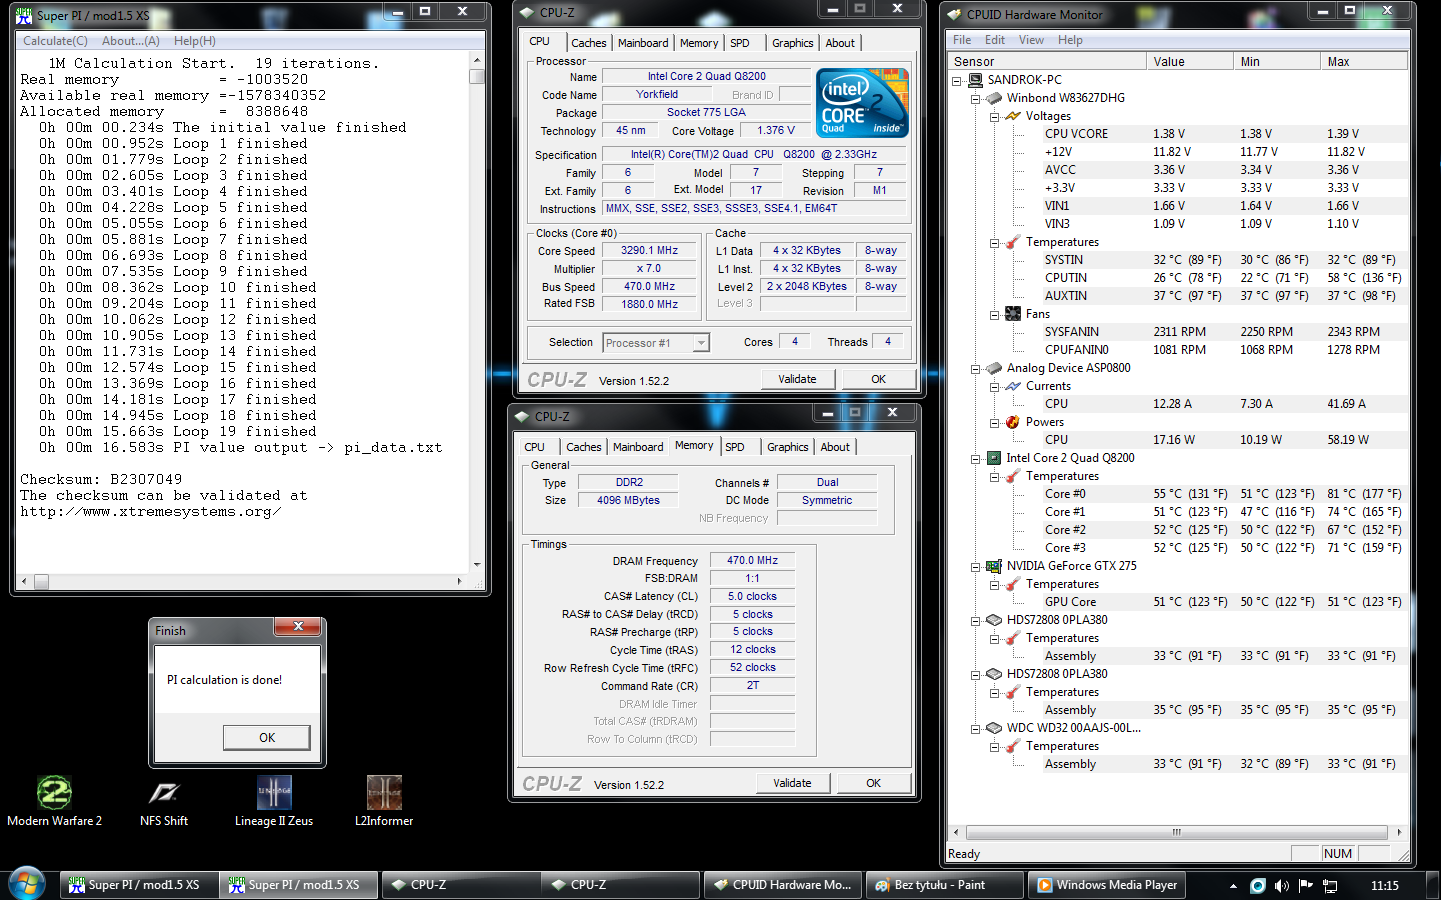Click Validate in the CPU-Z Memory window
Image resolution: width=1441 pixels, height=901 pixels.
point(792,783)
